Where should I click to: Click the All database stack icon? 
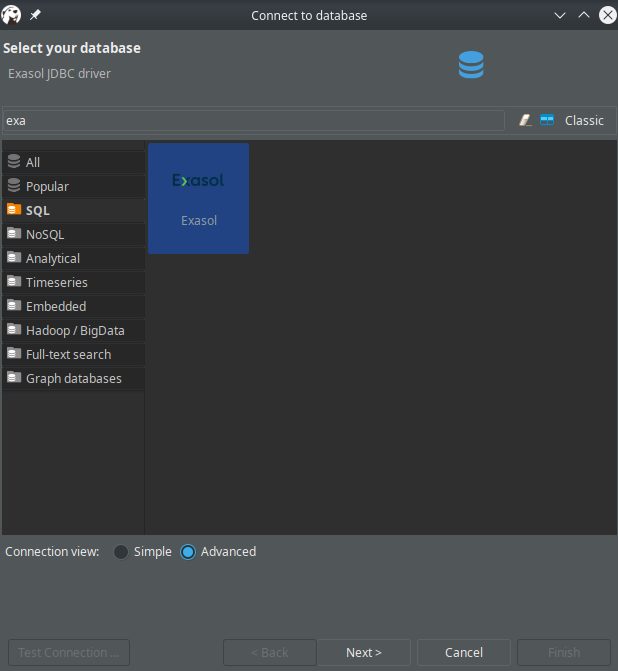[14, 161]
